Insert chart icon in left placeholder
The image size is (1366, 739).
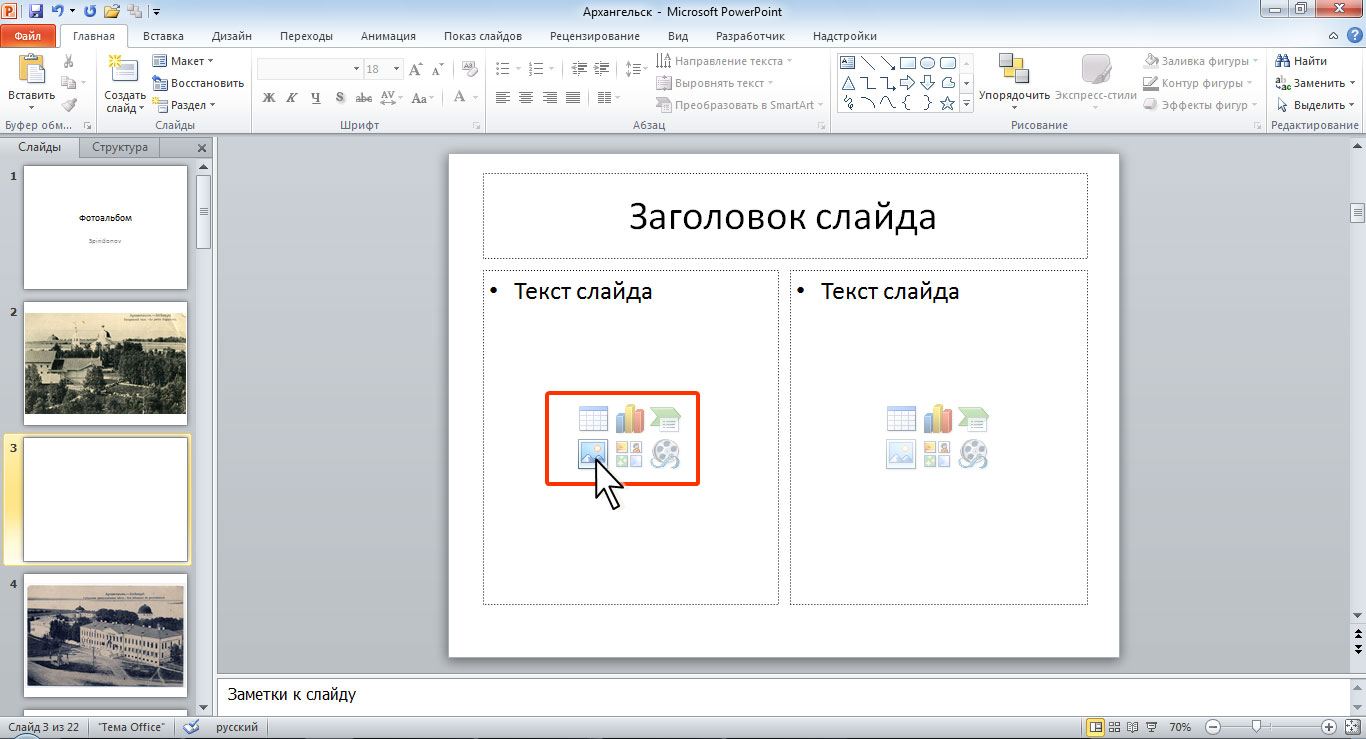[629, 418]
